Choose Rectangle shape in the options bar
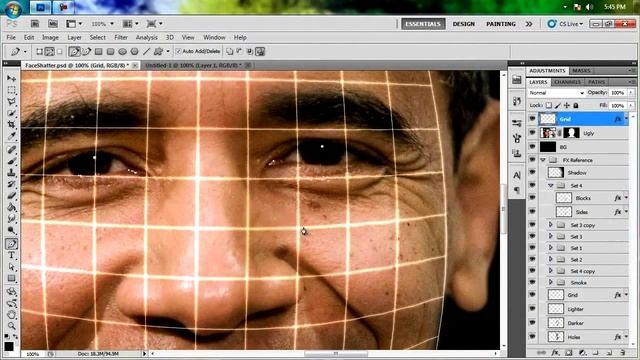 (98, 51)
